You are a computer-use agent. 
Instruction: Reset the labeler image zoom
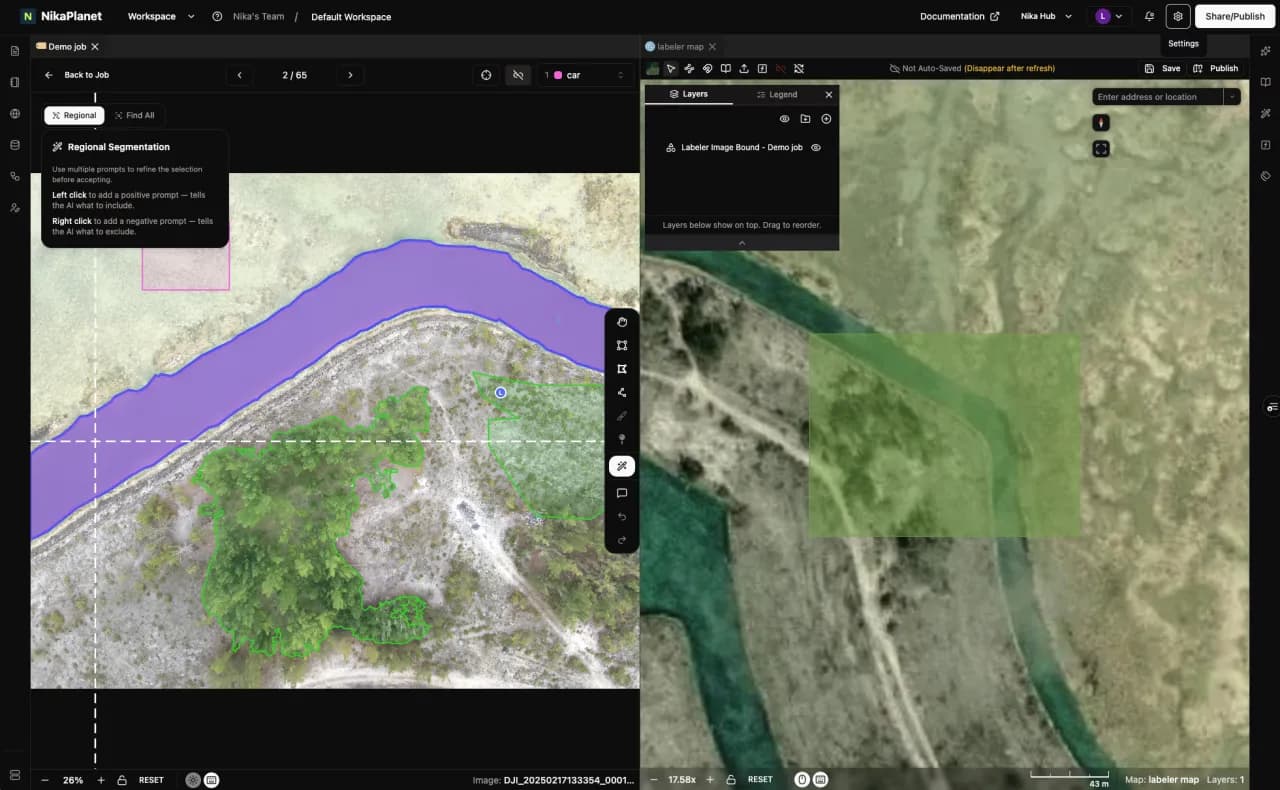click(151, 780)
